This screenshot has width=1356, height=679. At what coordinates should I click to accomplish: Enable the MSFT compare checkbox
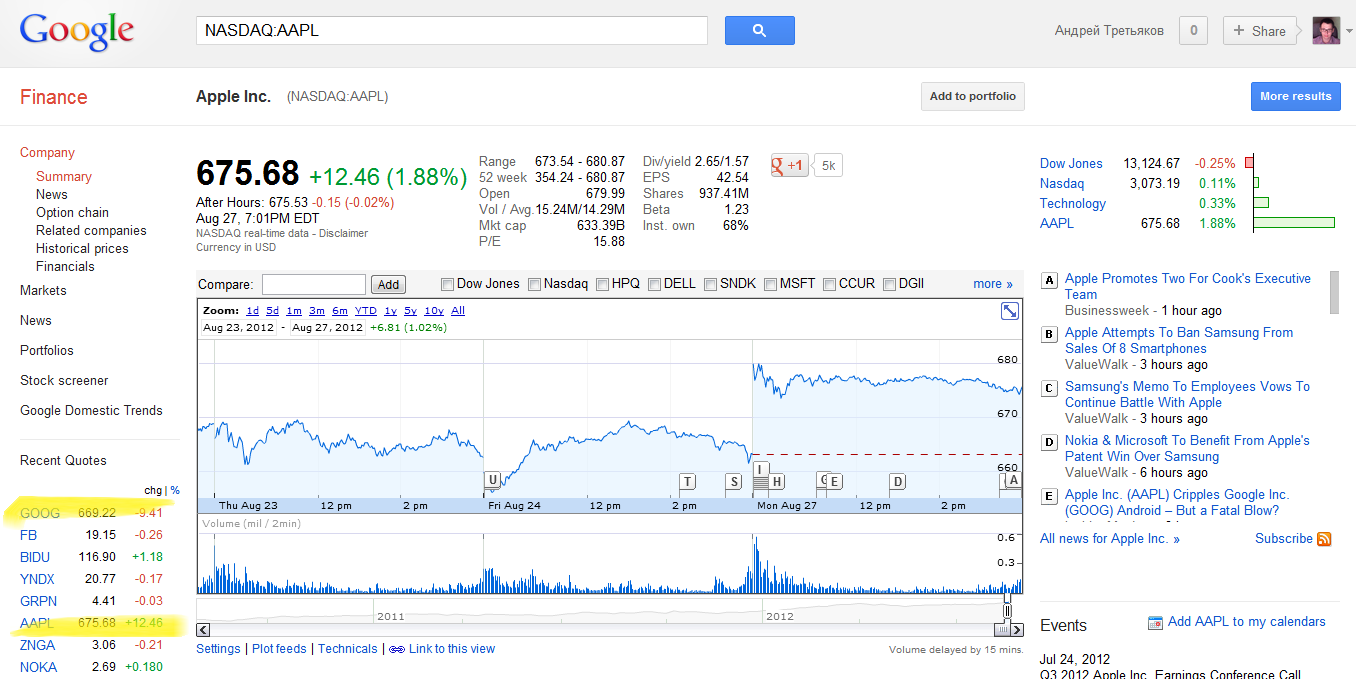pyautogui.click(x=771, y=284)
